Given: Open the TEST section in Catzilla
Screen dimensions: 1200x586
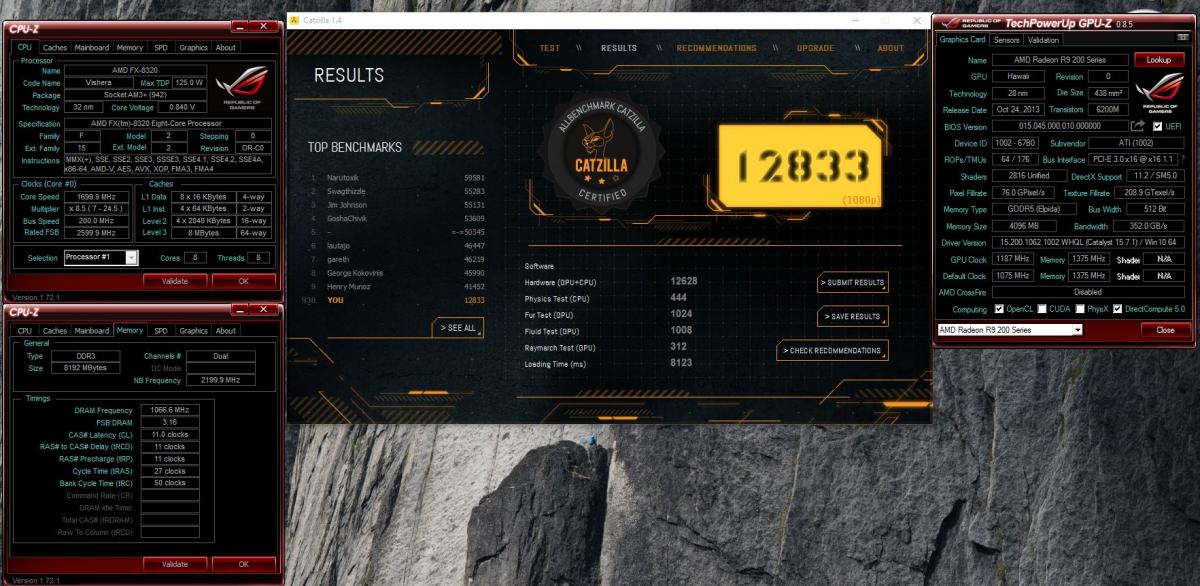Looking at the screenshot, I should point(550,48).
